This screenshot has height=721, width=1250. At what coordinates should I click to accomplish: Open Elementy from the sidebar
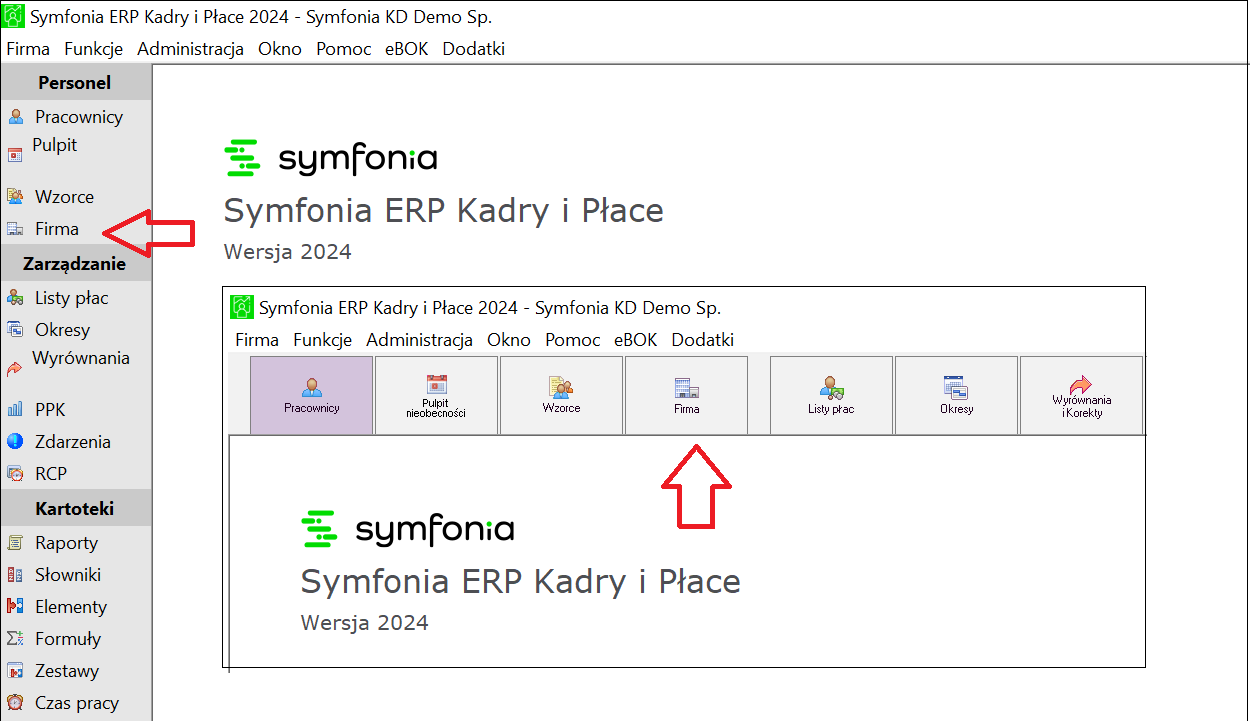[x=70, y=607]
